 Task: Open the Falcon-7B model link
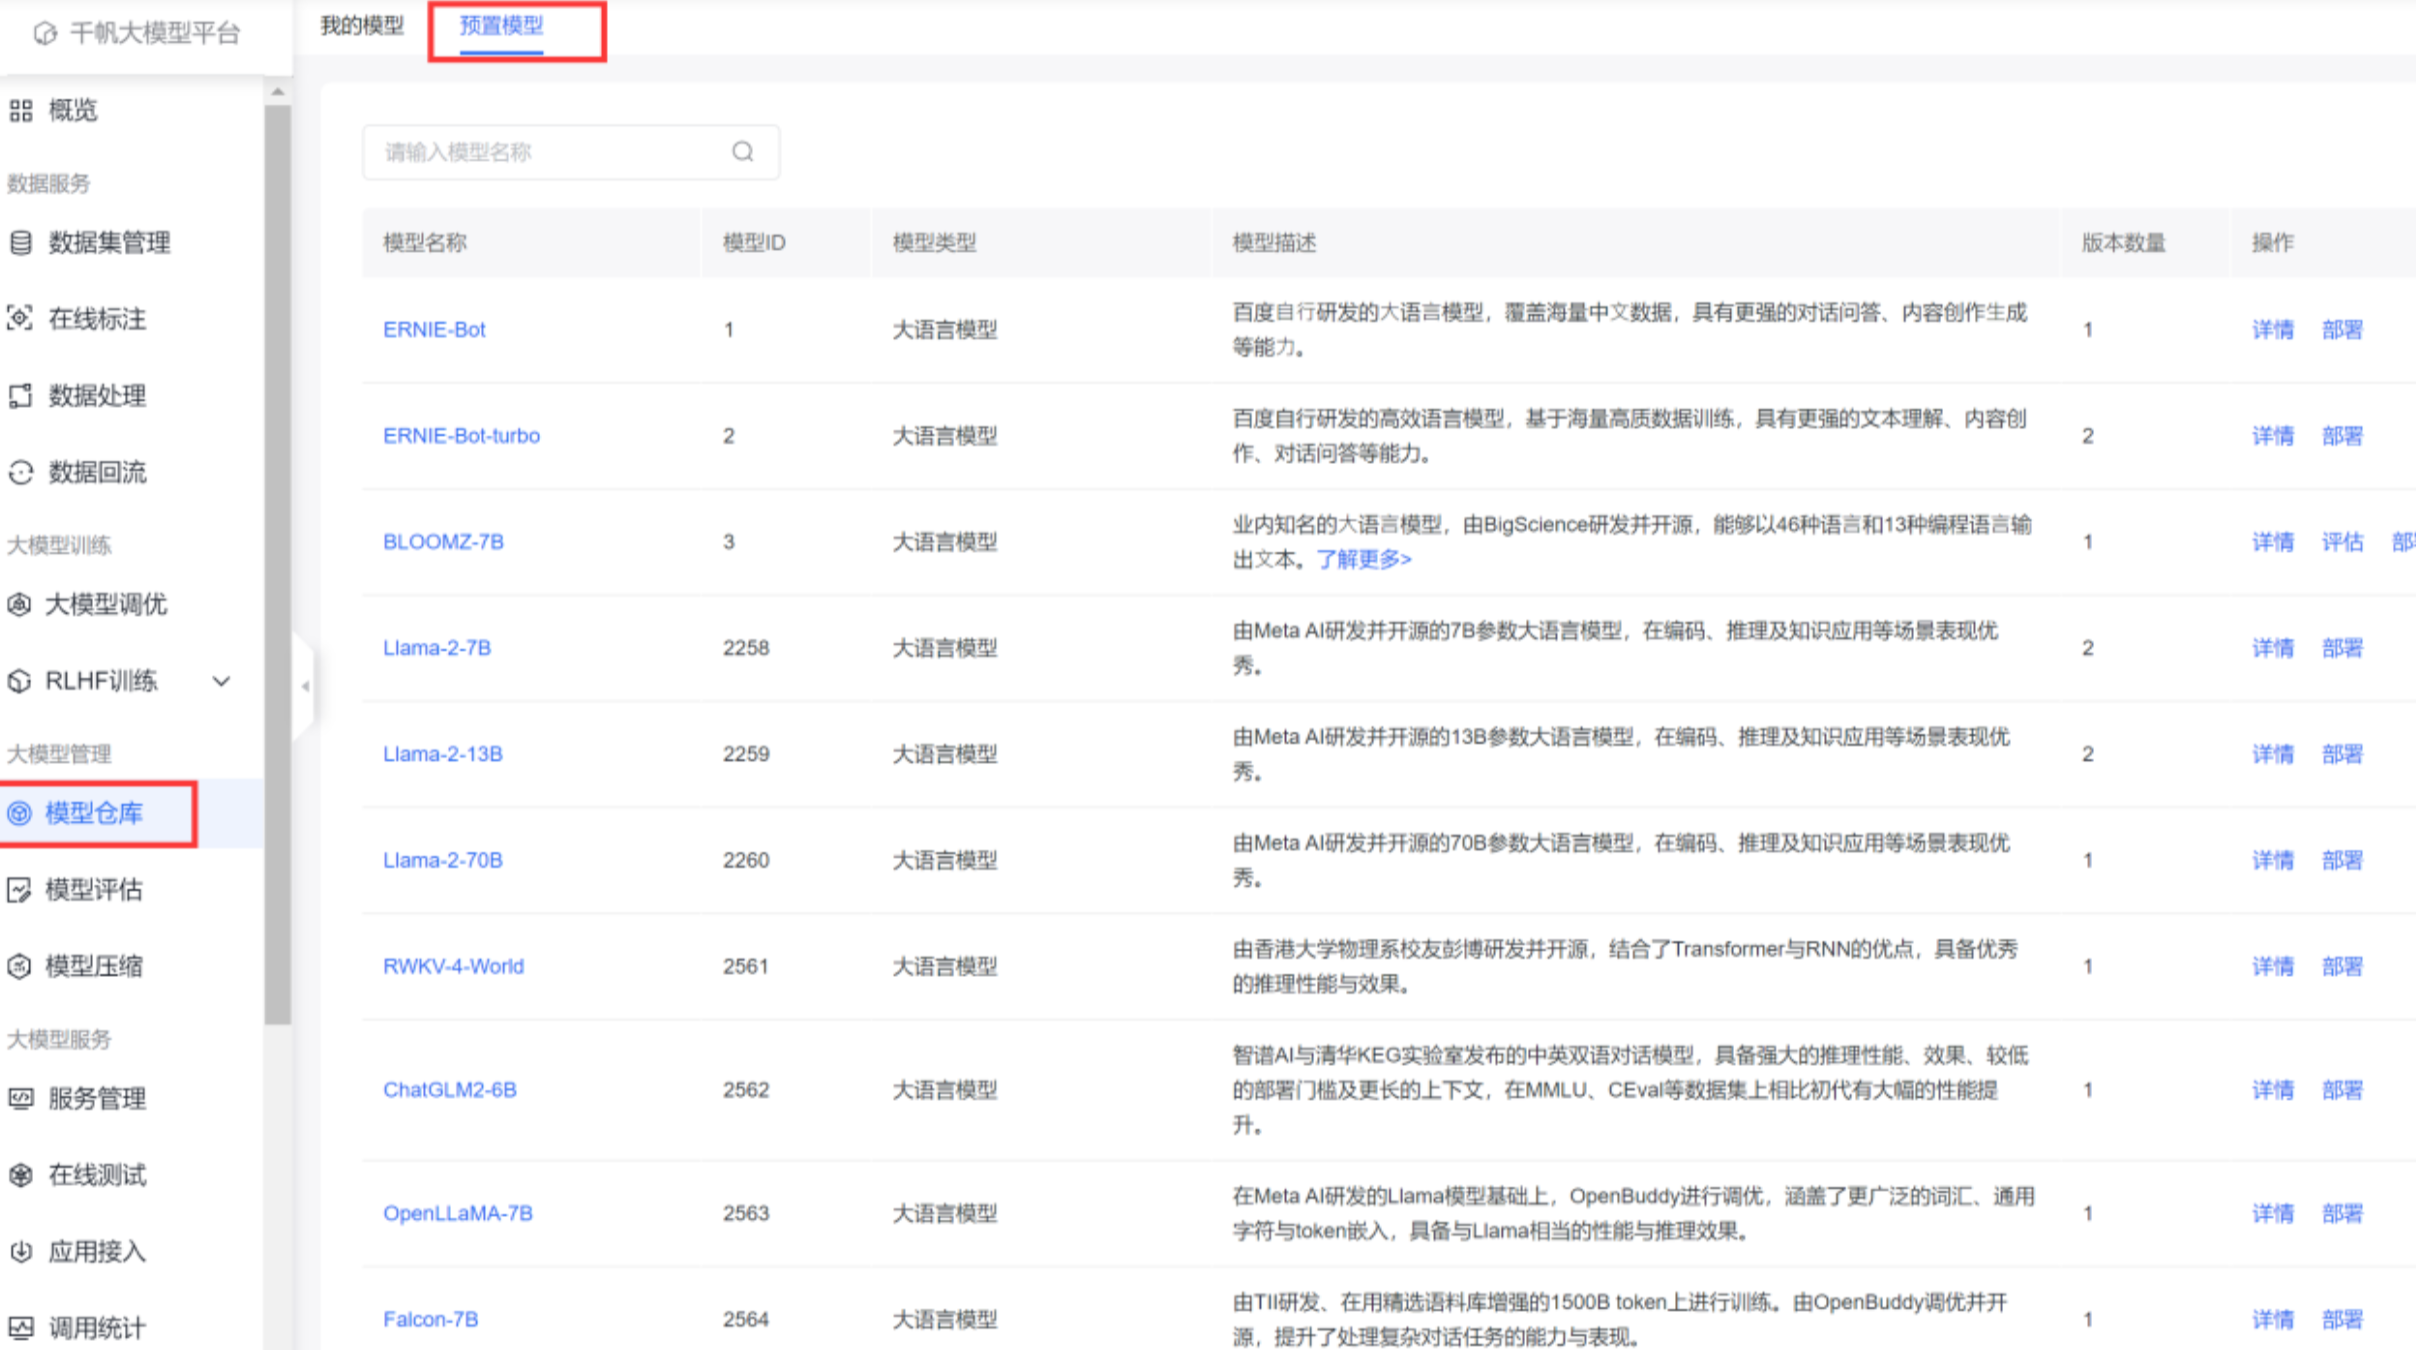[x=431, y=1319]
